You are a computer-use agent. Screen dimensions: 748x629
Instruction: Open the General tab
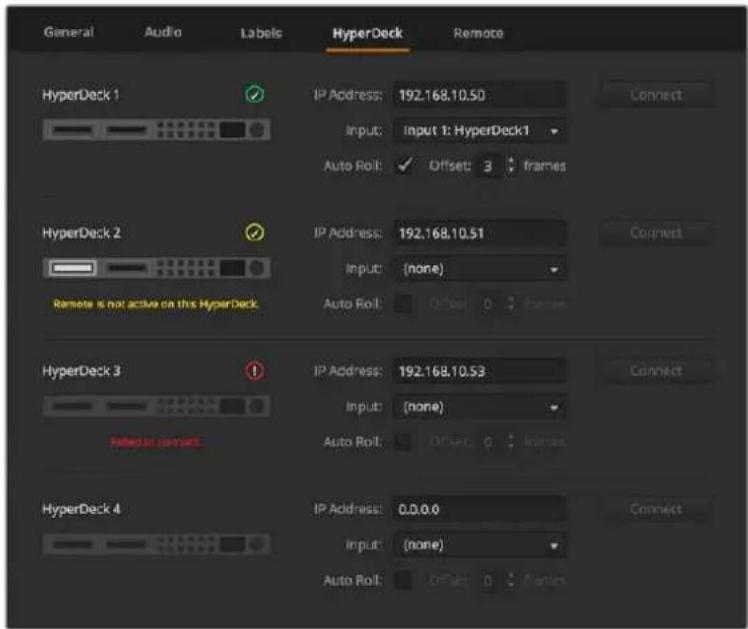[69, 32]
